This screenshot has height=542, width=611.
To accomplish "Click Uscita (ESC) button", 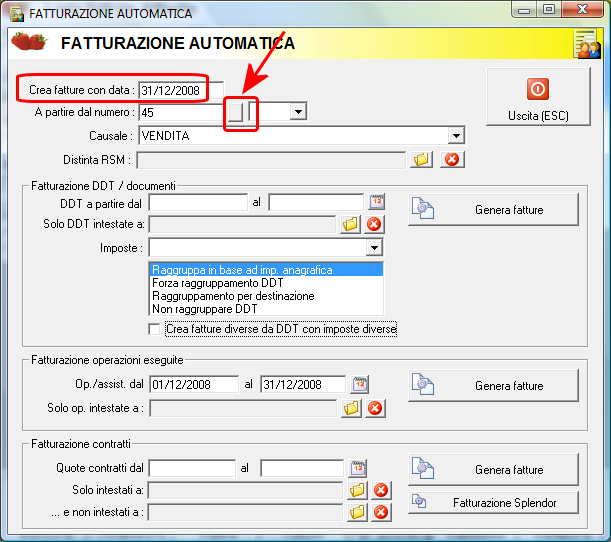I will pos(538,97).
